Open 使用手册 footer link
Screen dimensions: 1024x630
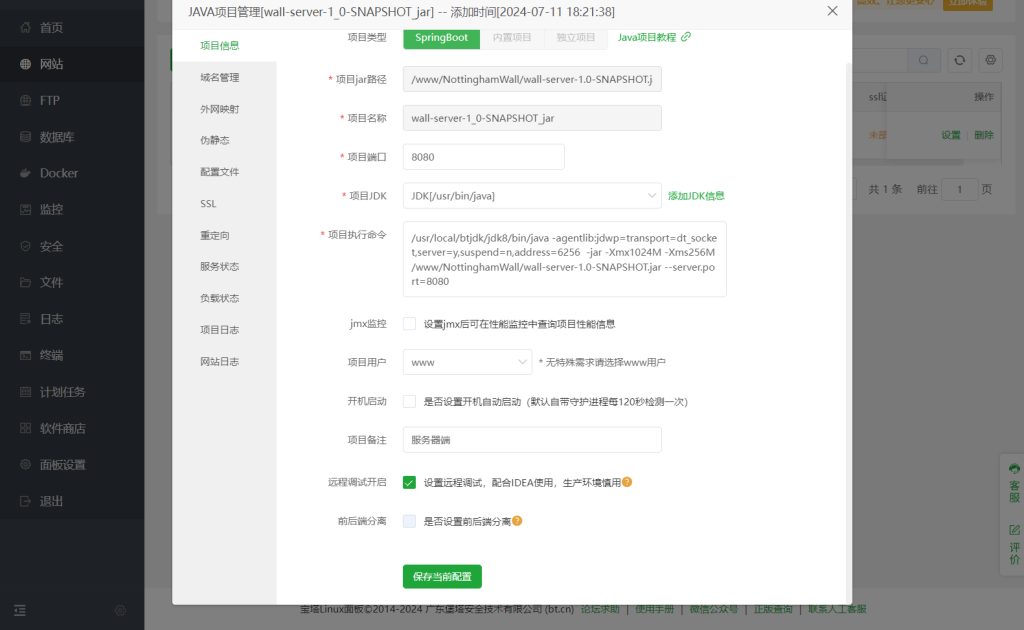[654, 609]
